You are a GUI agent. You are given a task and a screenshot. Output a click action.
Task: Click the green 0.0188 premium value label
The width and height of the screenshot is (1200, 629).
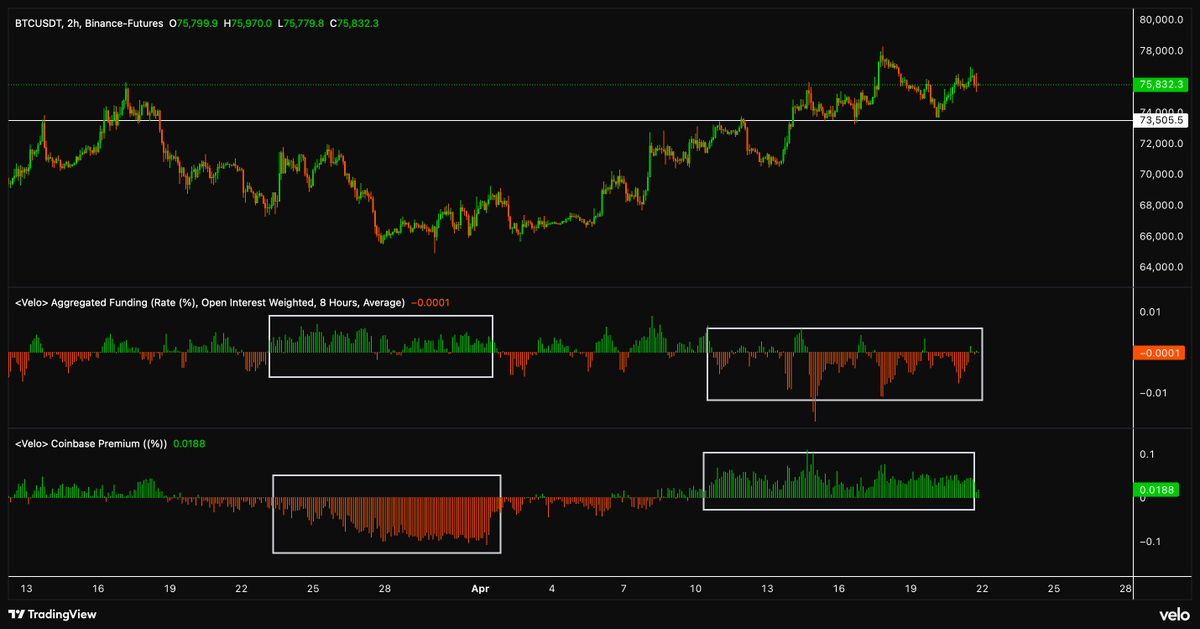pos(1156,489)
